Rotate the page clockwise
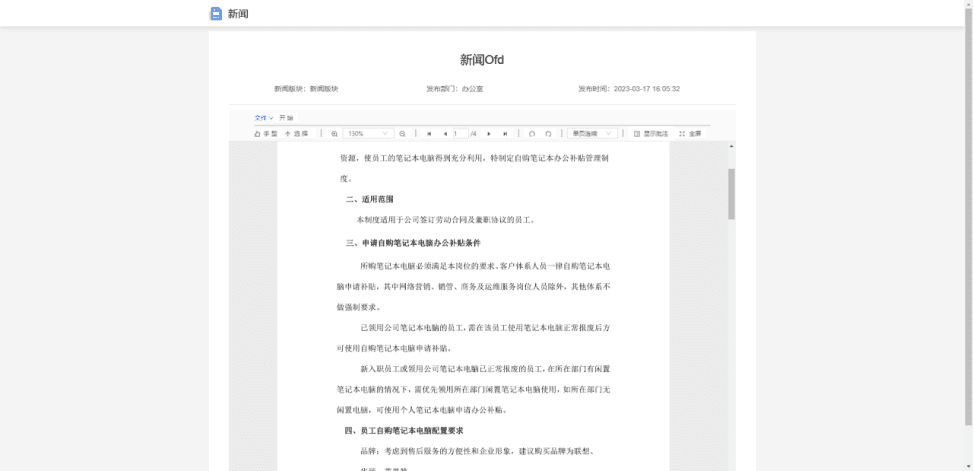The width and height of the screenshot is (974, 471). [x=548, y=134]
